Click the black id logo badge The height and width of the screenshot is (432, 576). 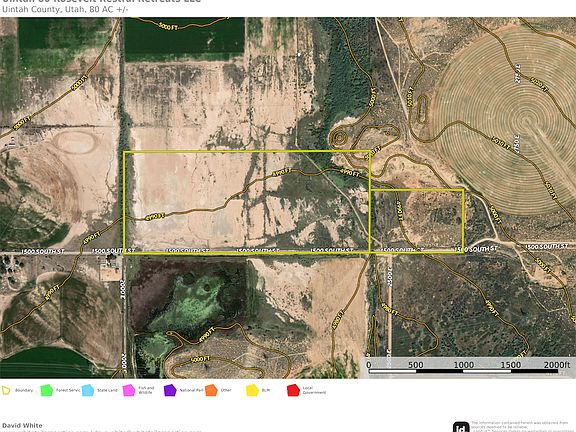[461, 427]
